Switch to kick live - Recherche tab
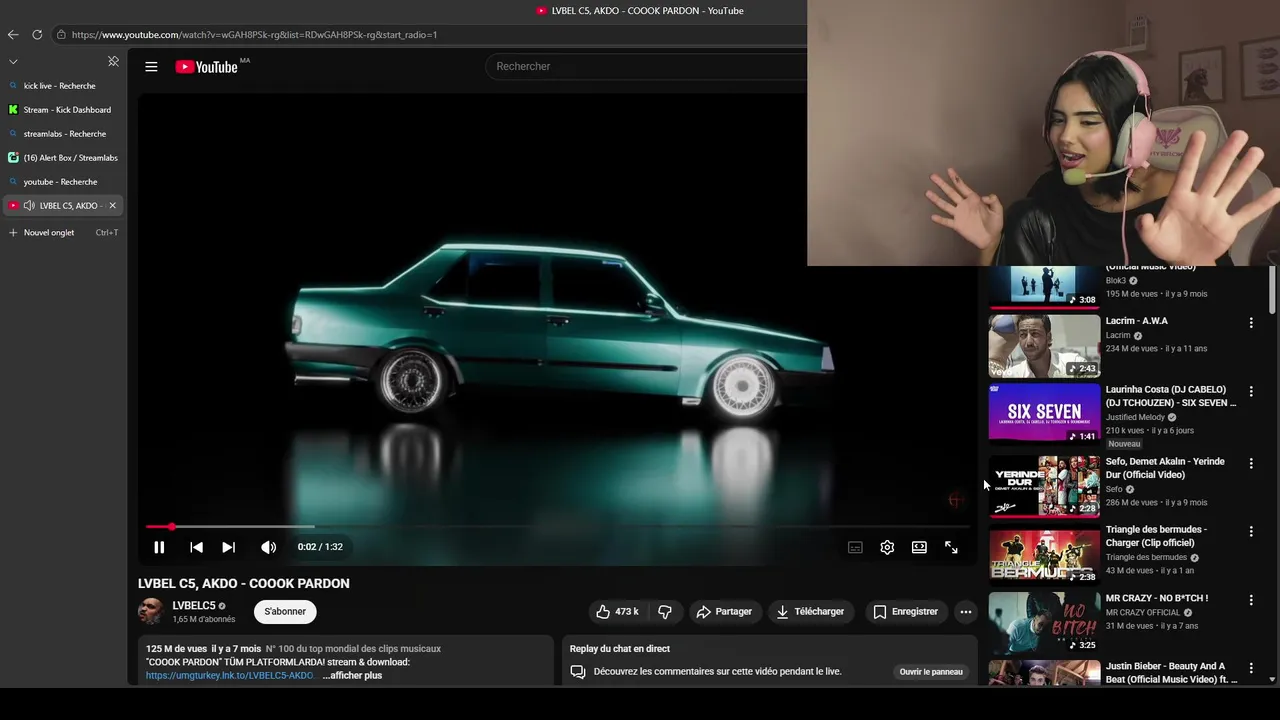The image size is (1280, 720). pos(63,86)
